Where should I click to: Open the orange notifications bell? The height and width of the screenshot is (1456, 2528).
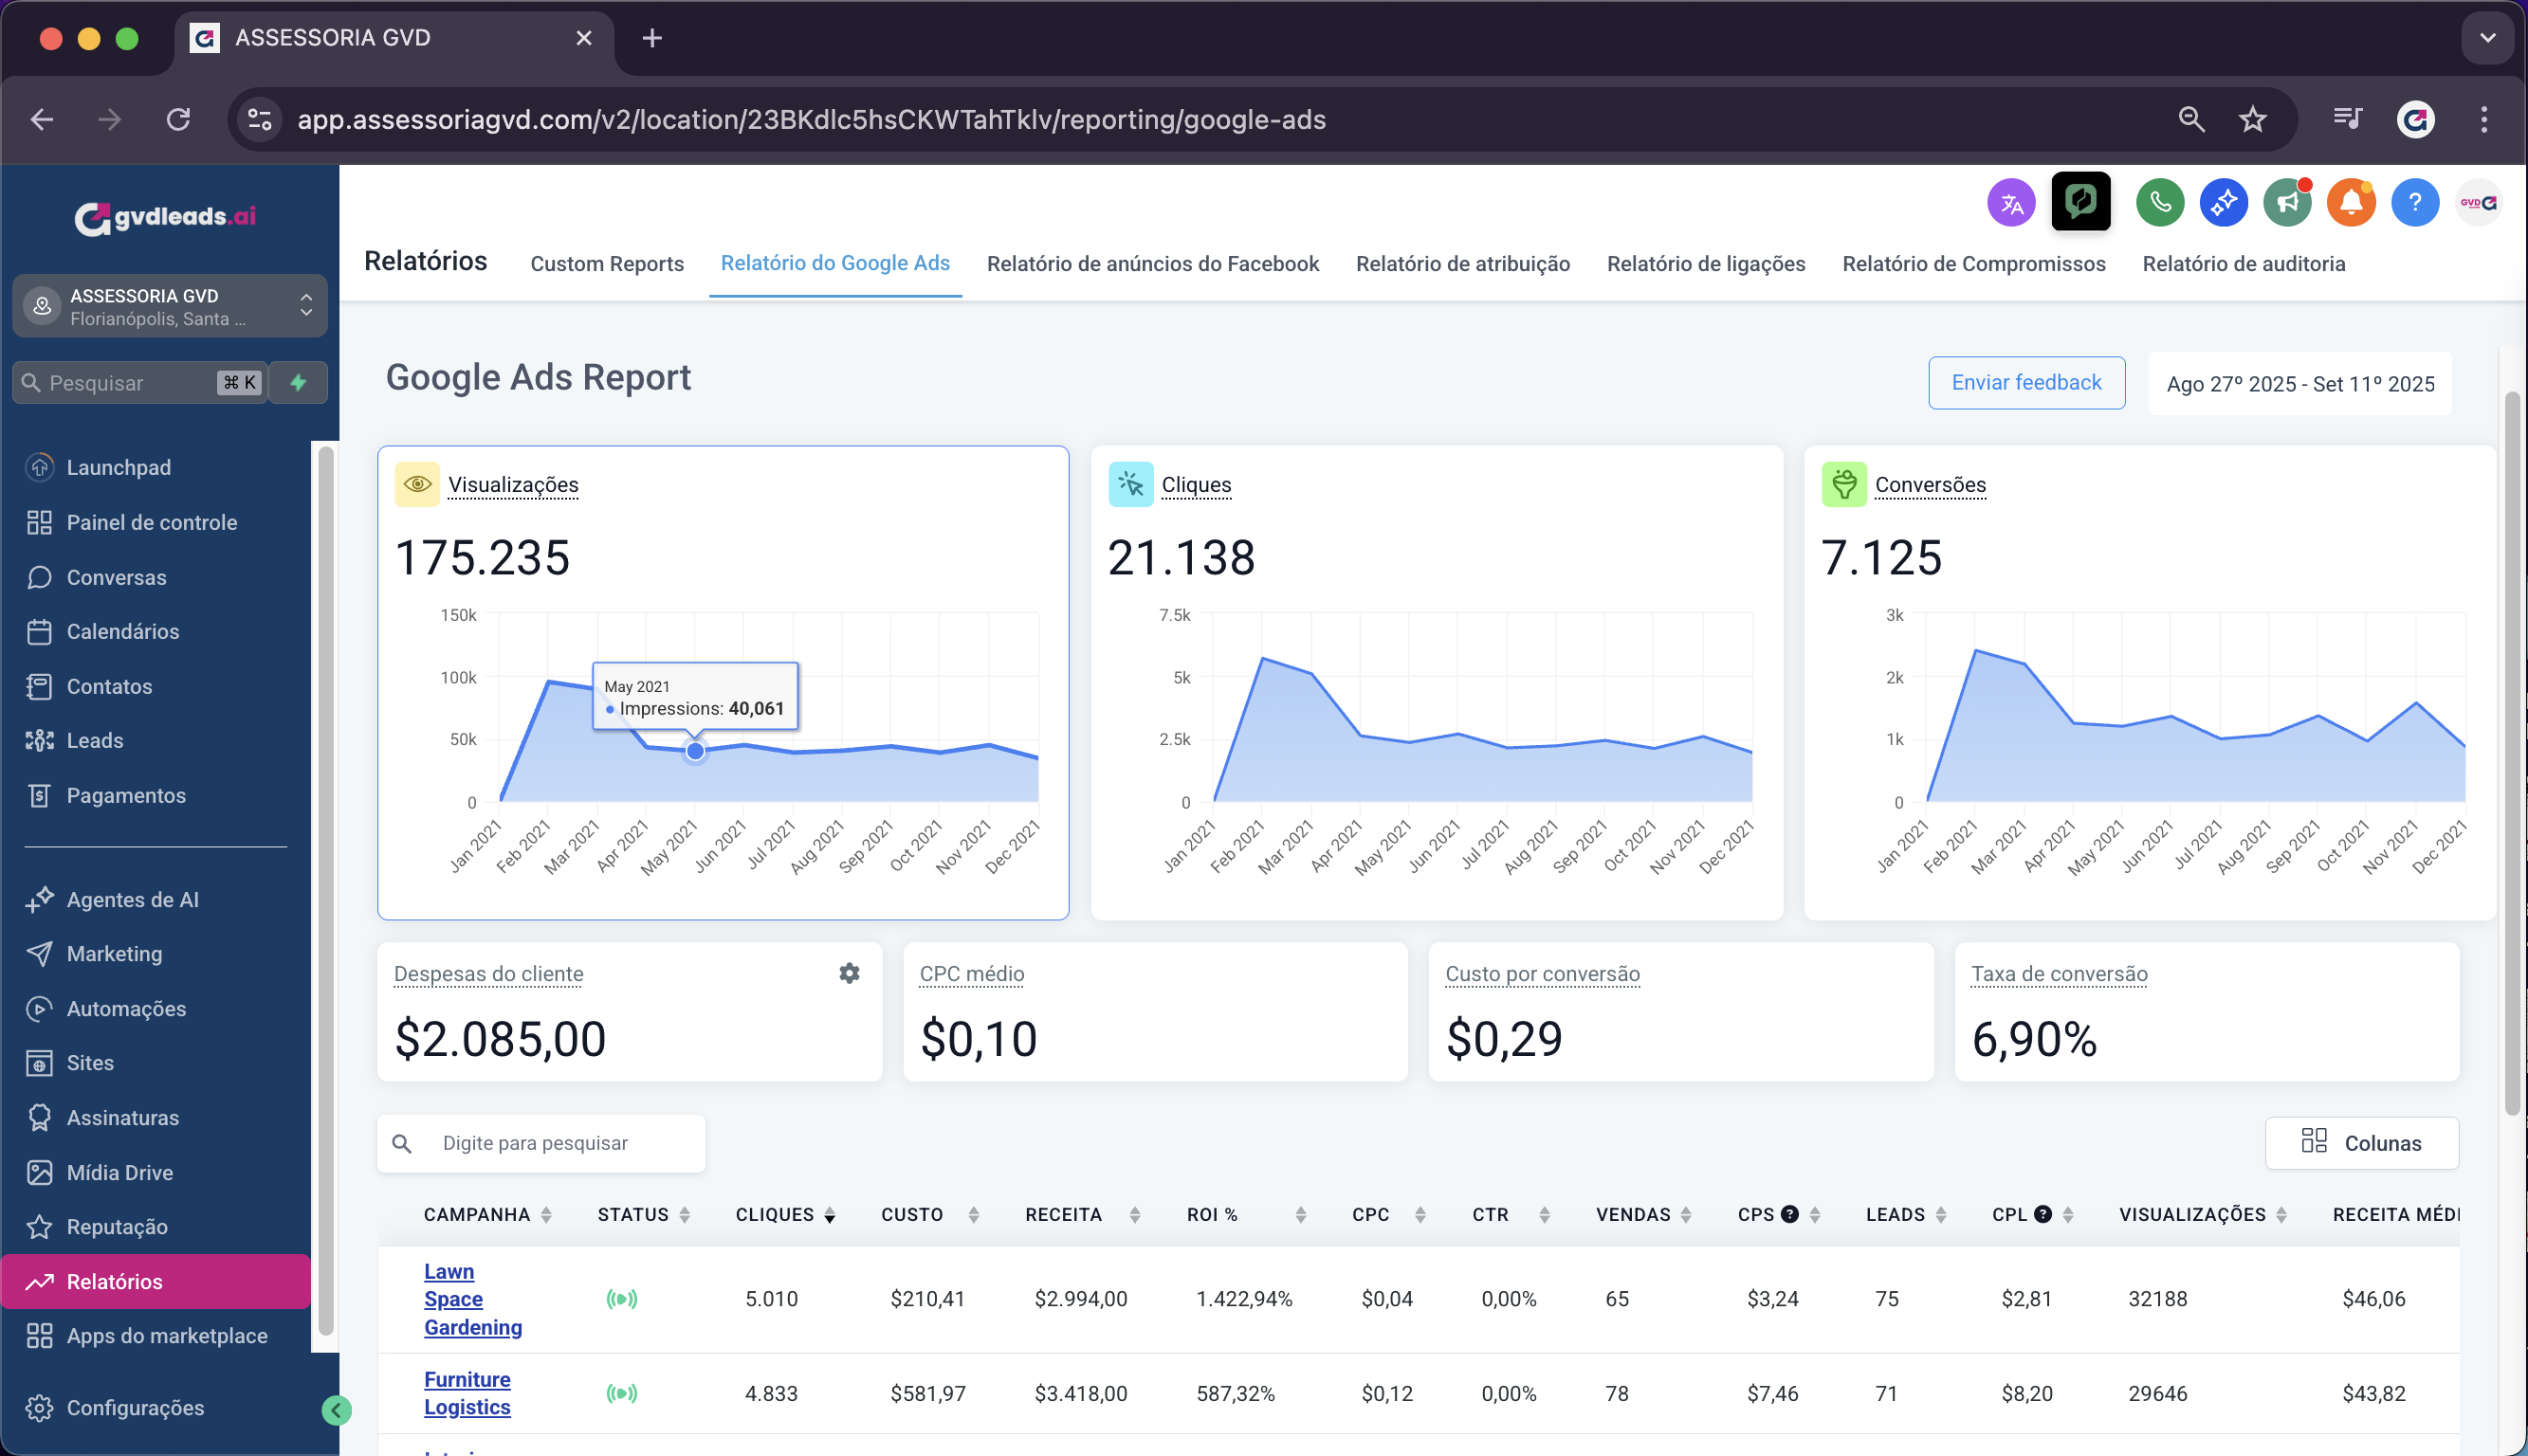tap(2350, 203)
